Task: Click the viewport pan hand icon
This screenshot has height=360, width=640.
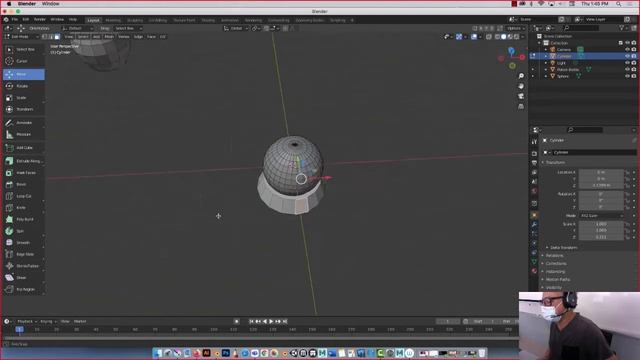Action: 521,86
